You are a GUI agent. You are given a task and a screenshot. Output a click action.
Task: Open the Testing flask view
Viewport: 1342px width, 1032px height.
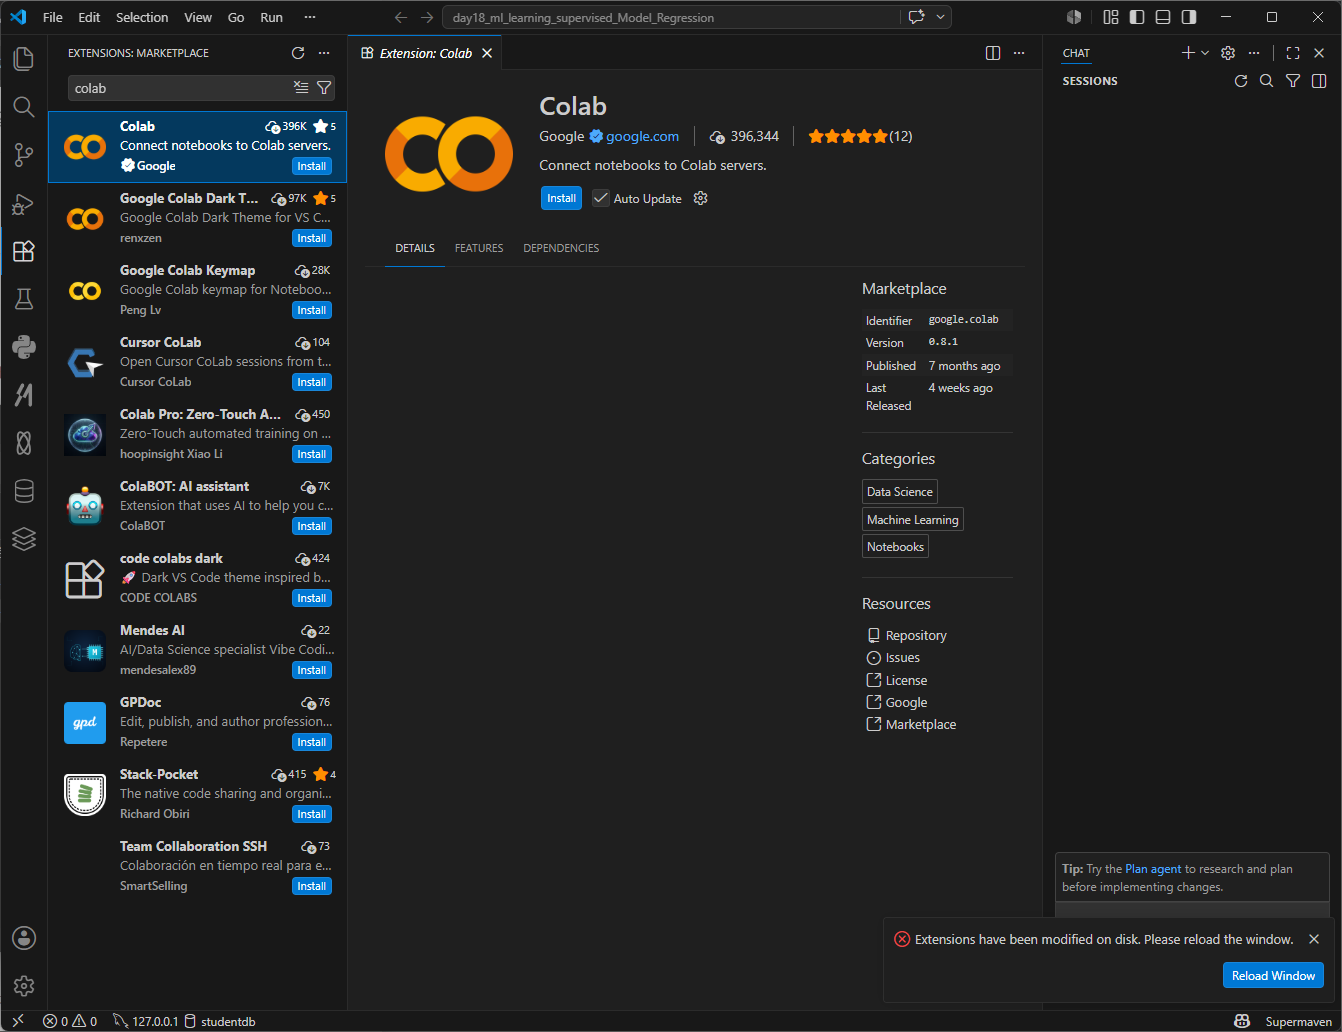point(24,299)
